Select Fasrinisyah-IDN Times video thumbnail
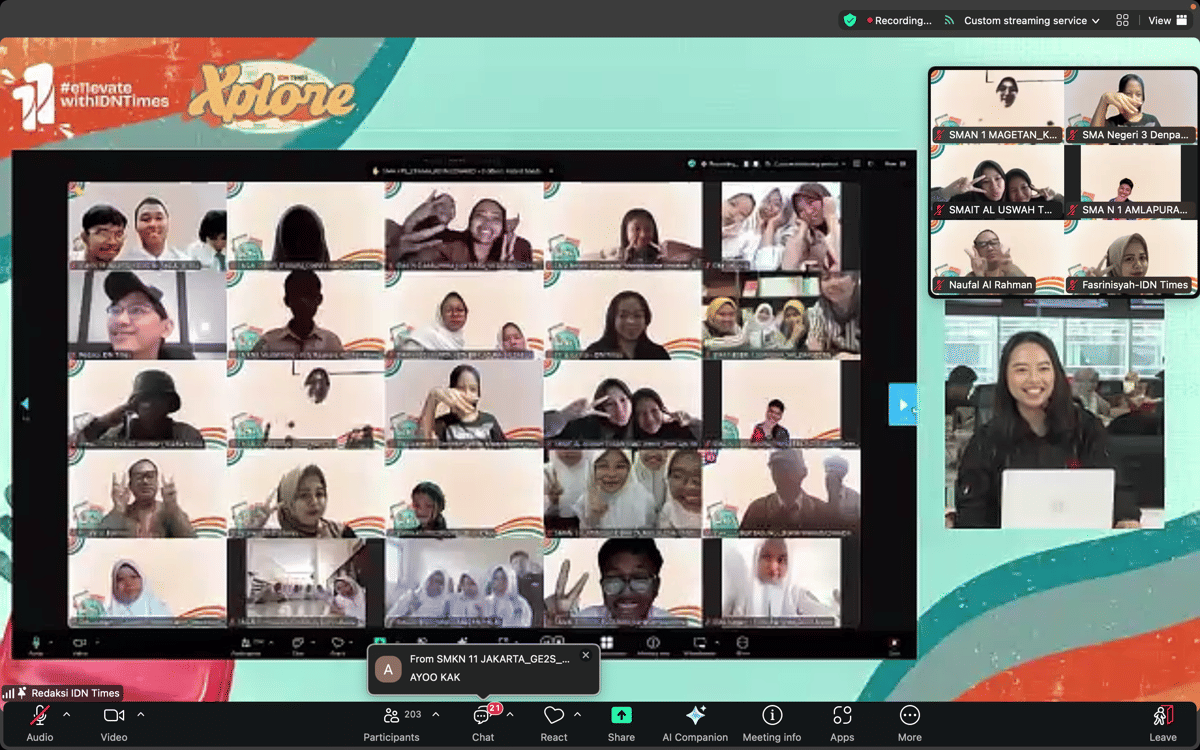 pyautogui.click(x=1130, y=257)
